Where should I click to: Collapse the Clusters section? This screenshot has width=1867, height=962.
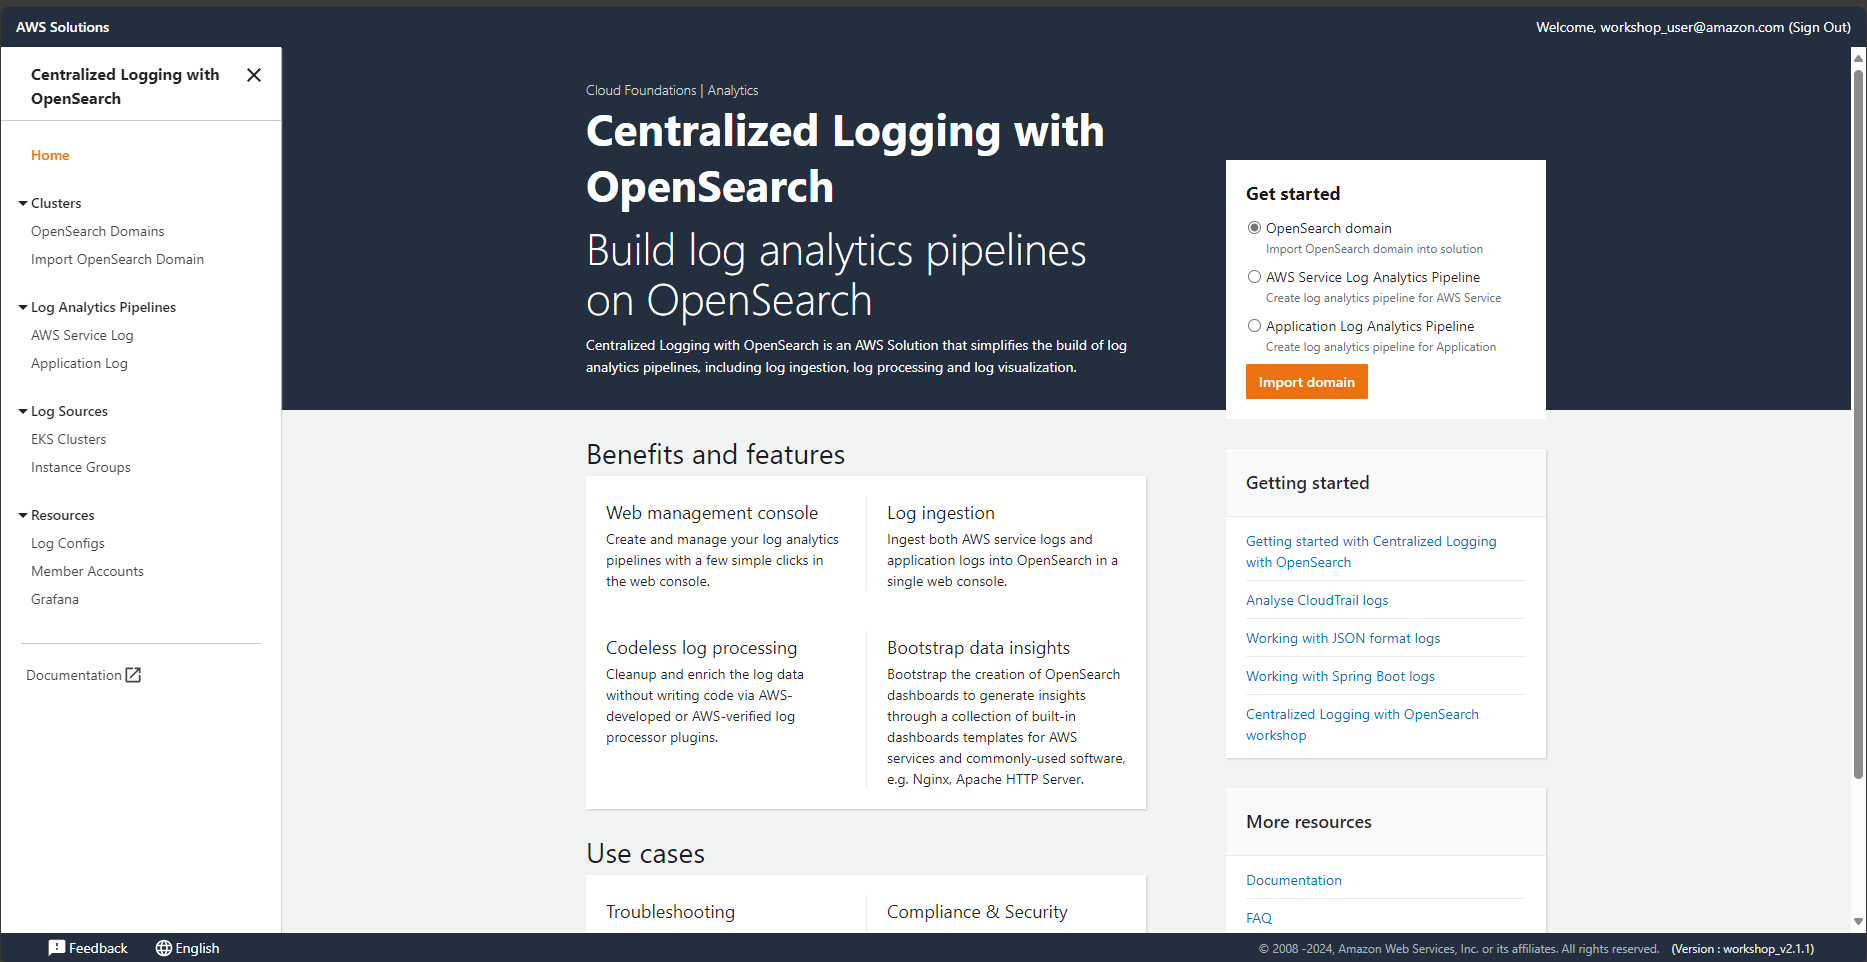(22, 203)
